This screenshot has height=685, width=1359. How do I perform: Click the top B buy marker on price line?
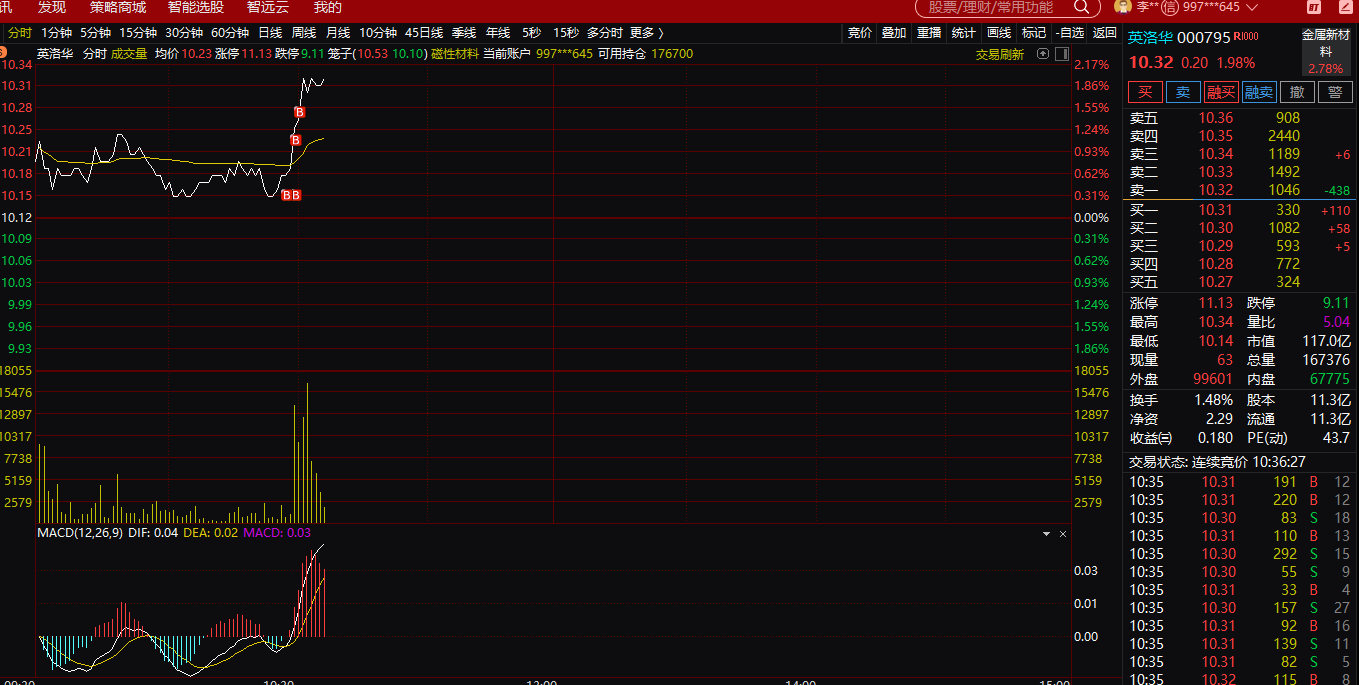(298, 112)
